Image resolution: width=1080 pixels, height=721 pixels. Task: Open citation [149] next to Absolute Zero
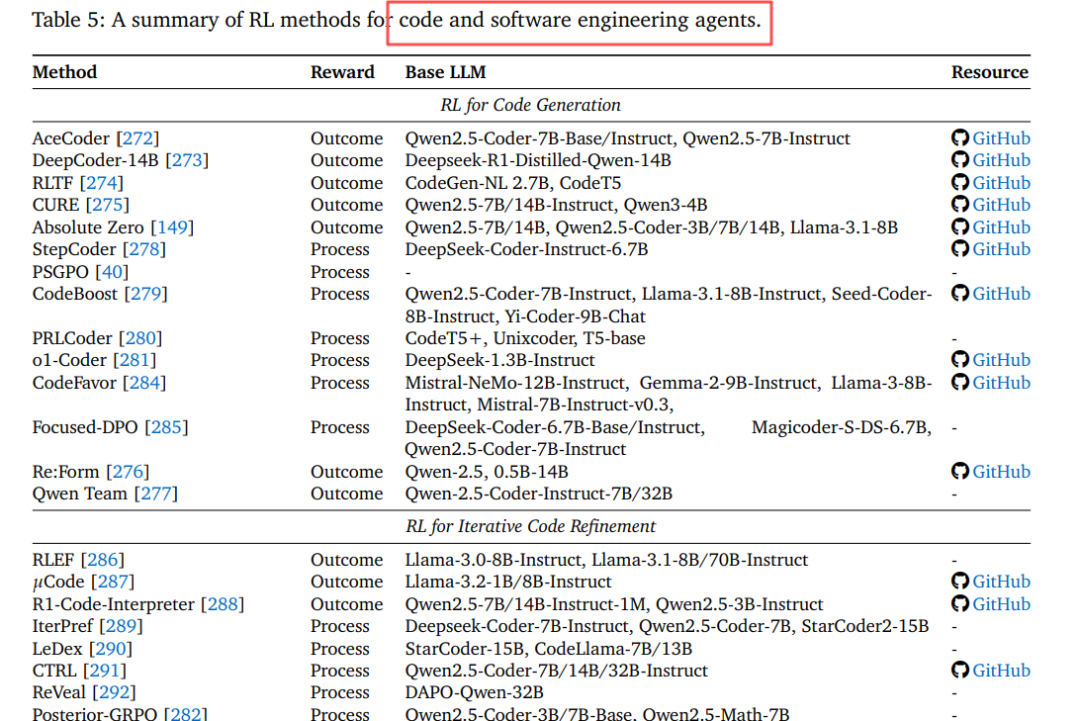[172, 228]
